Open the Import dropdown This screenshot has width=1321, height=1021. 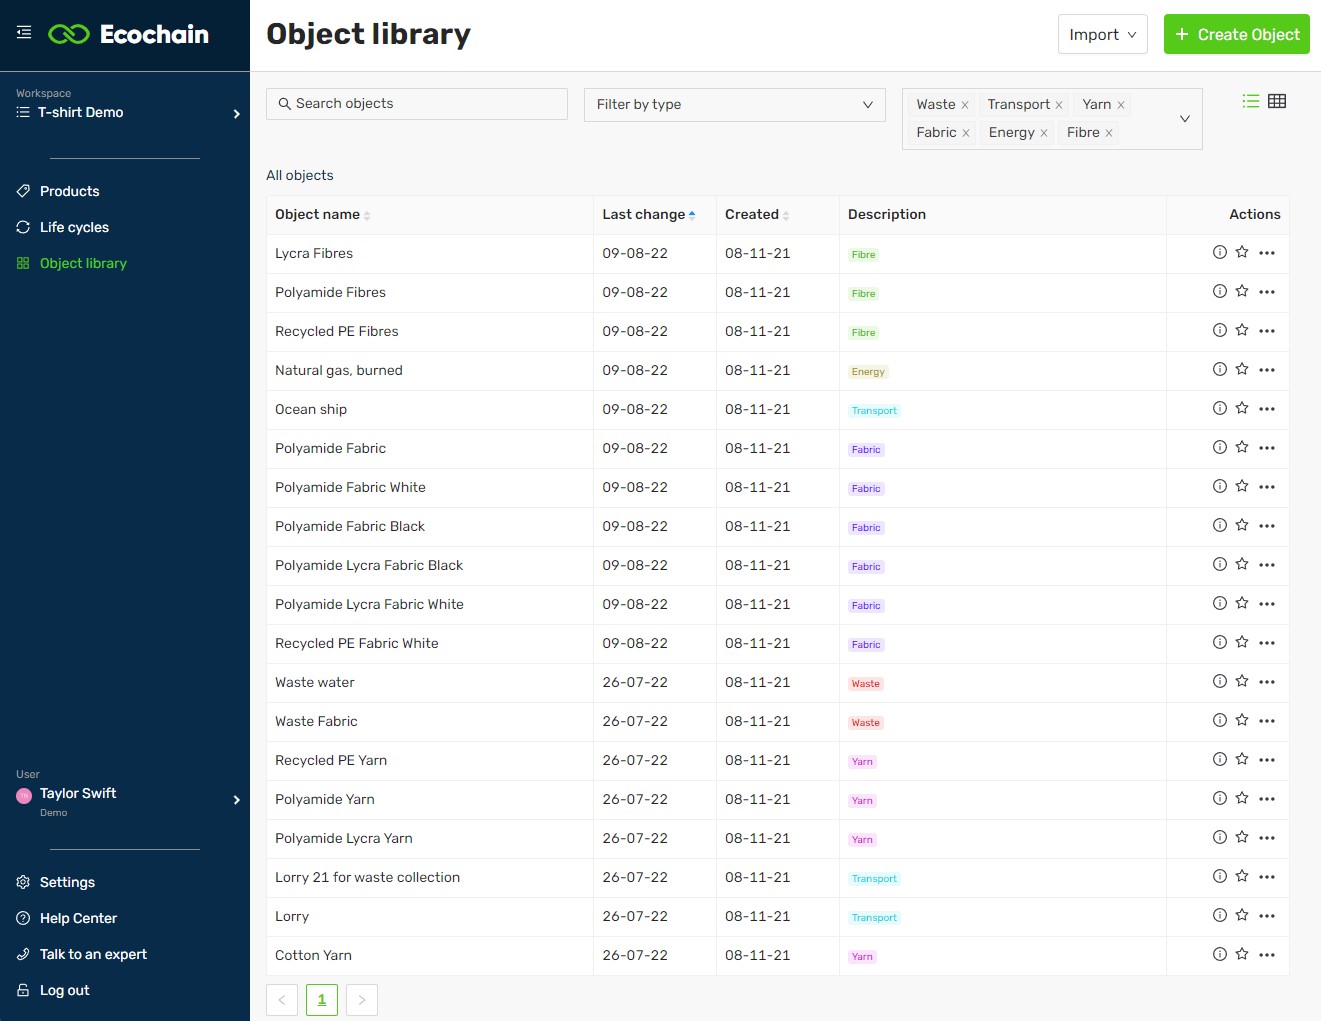coord(1102,33)
